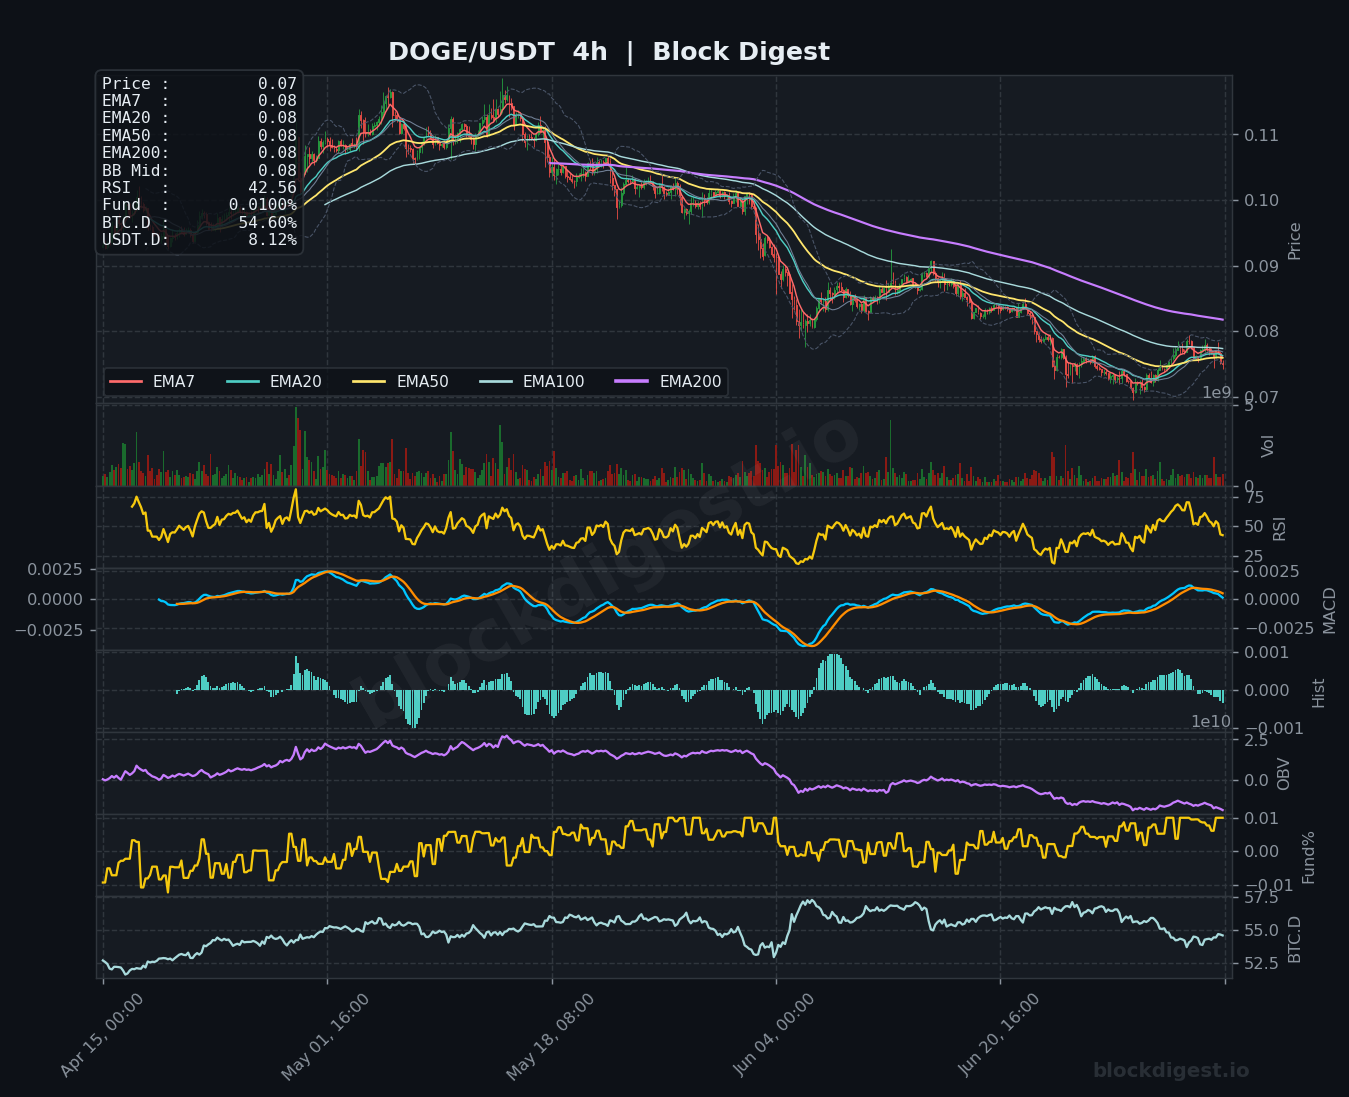Select the "EMA7 : 0.08" row in stats box
The image size is (1349, 1097).
coord(199,101)
